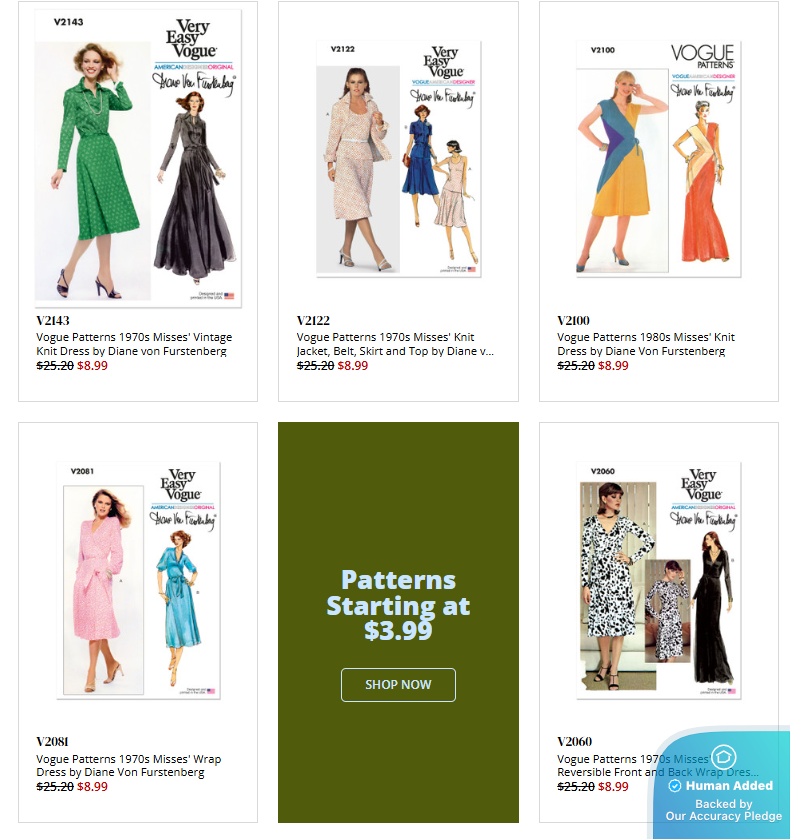Click the V2100 product number heading

pyautogui.click(x=573, y=321)
